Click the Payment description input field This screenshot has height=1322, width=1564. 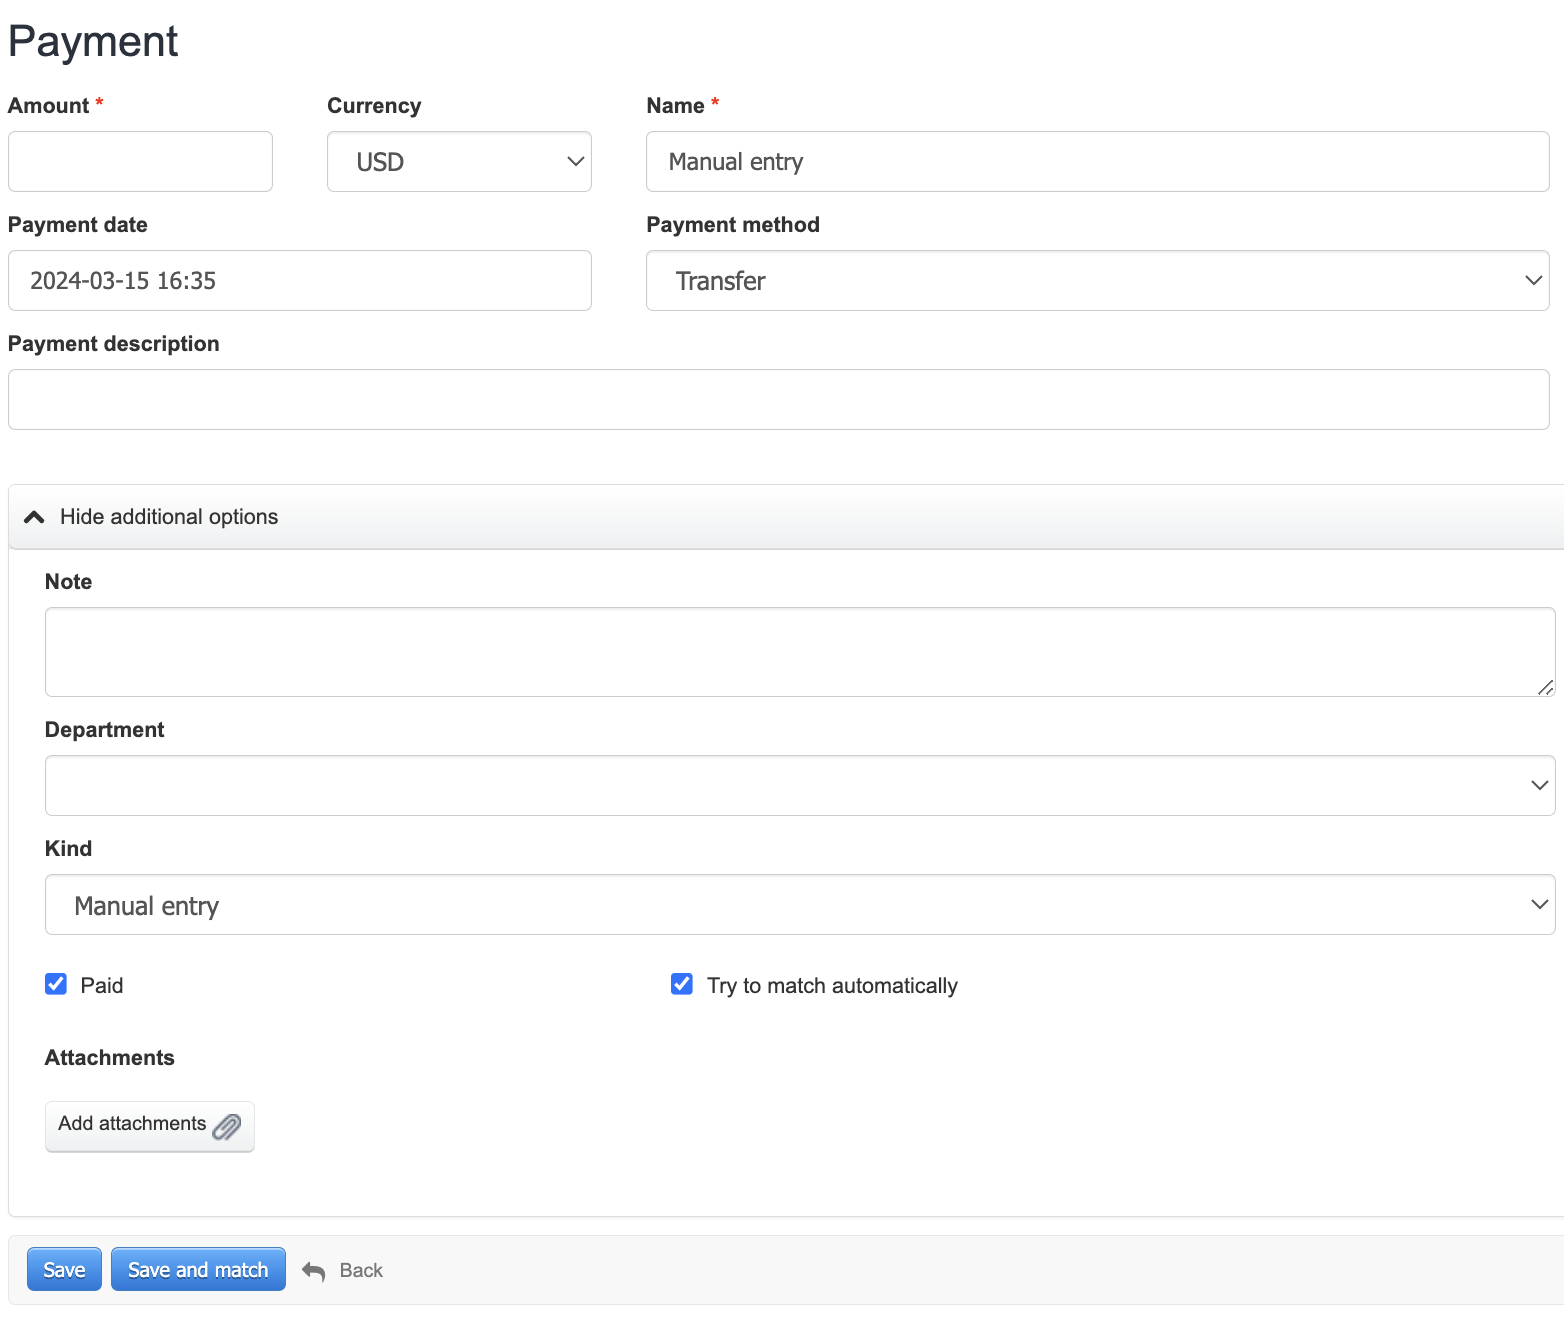[x=778, y=400]
